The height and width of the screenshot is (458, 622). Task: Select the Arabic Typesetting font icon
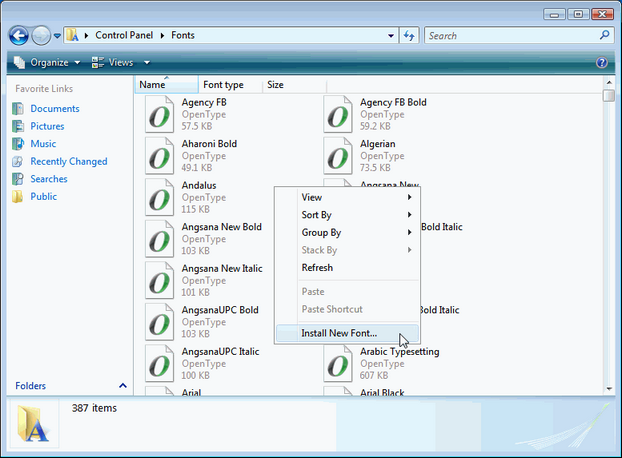pos(338,364)
